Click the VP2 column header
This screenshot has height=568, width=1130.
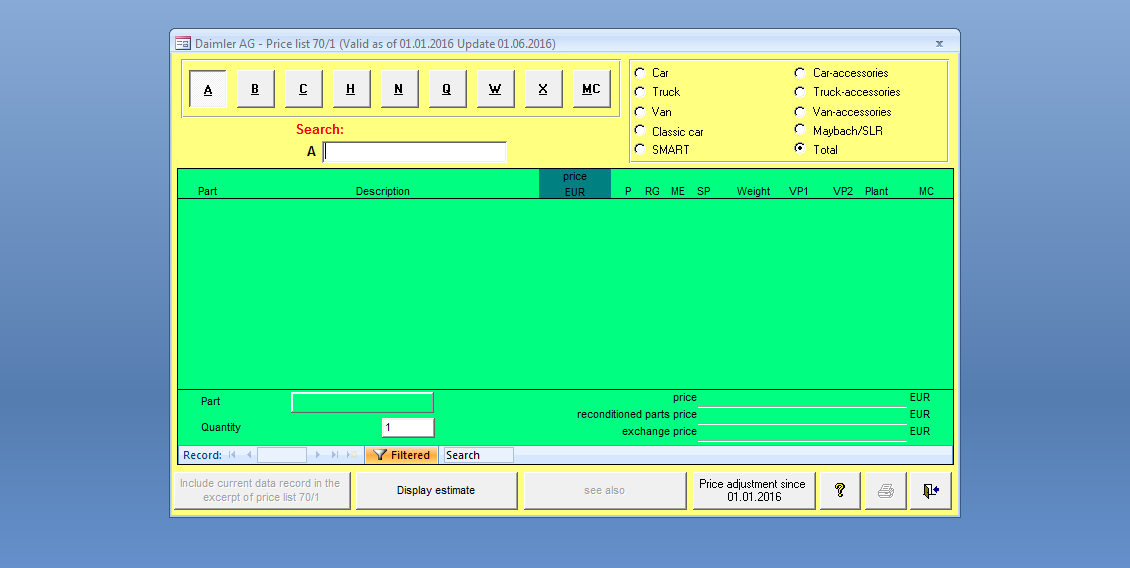842,191
